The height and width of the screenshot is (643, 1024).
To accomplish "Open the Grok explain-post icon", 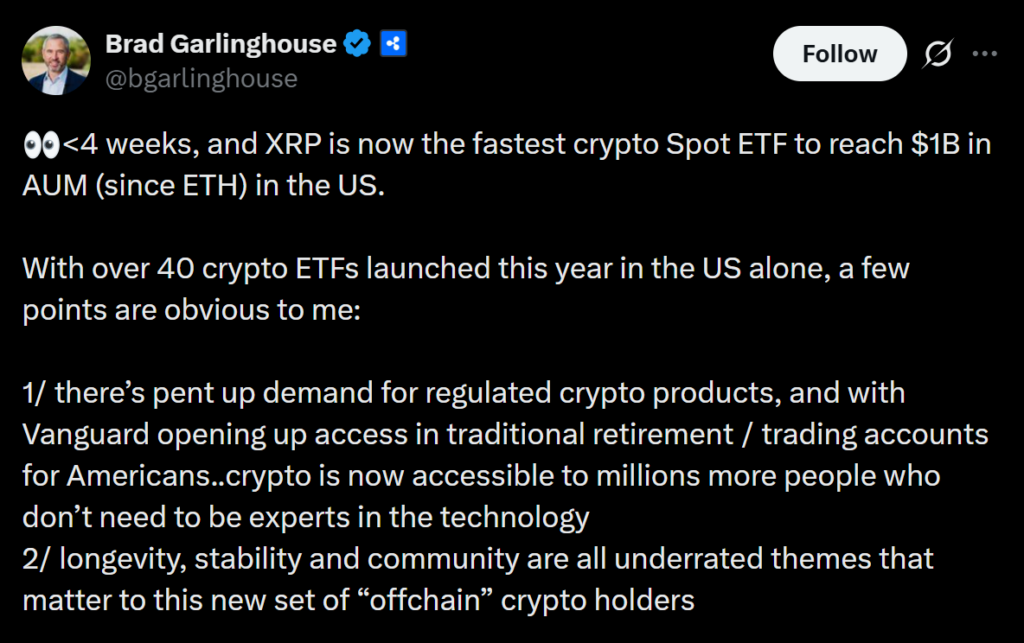I will click(x=937, y=55).
